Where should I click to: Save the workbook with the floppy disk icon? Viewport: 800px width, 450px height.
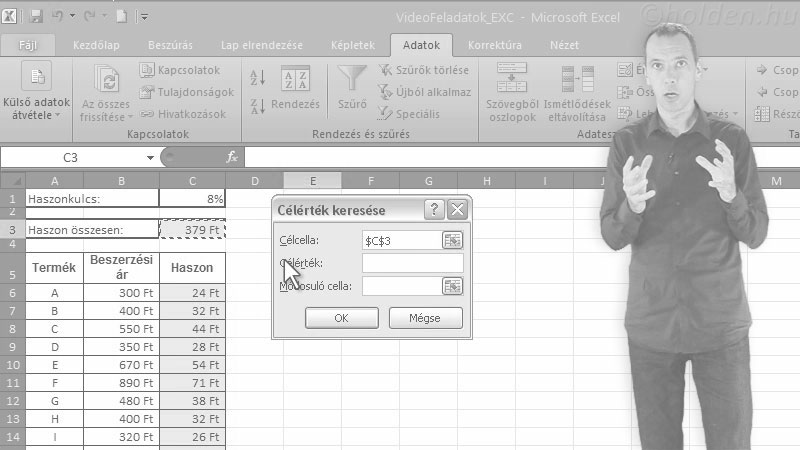pyautogui.click(x=36, y=16)
